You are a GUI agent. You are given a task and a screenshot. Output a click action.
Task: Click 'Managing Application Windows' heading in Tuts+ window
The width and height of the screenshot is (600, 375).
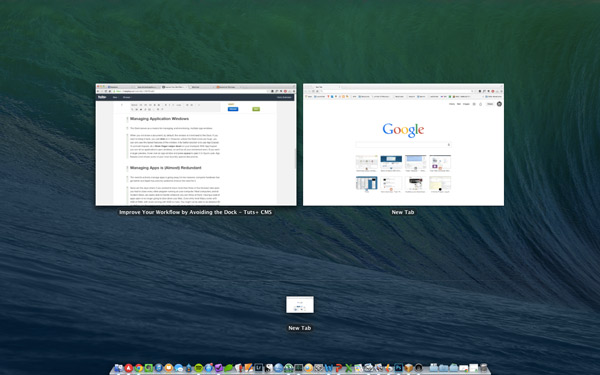tap(159, 119)
